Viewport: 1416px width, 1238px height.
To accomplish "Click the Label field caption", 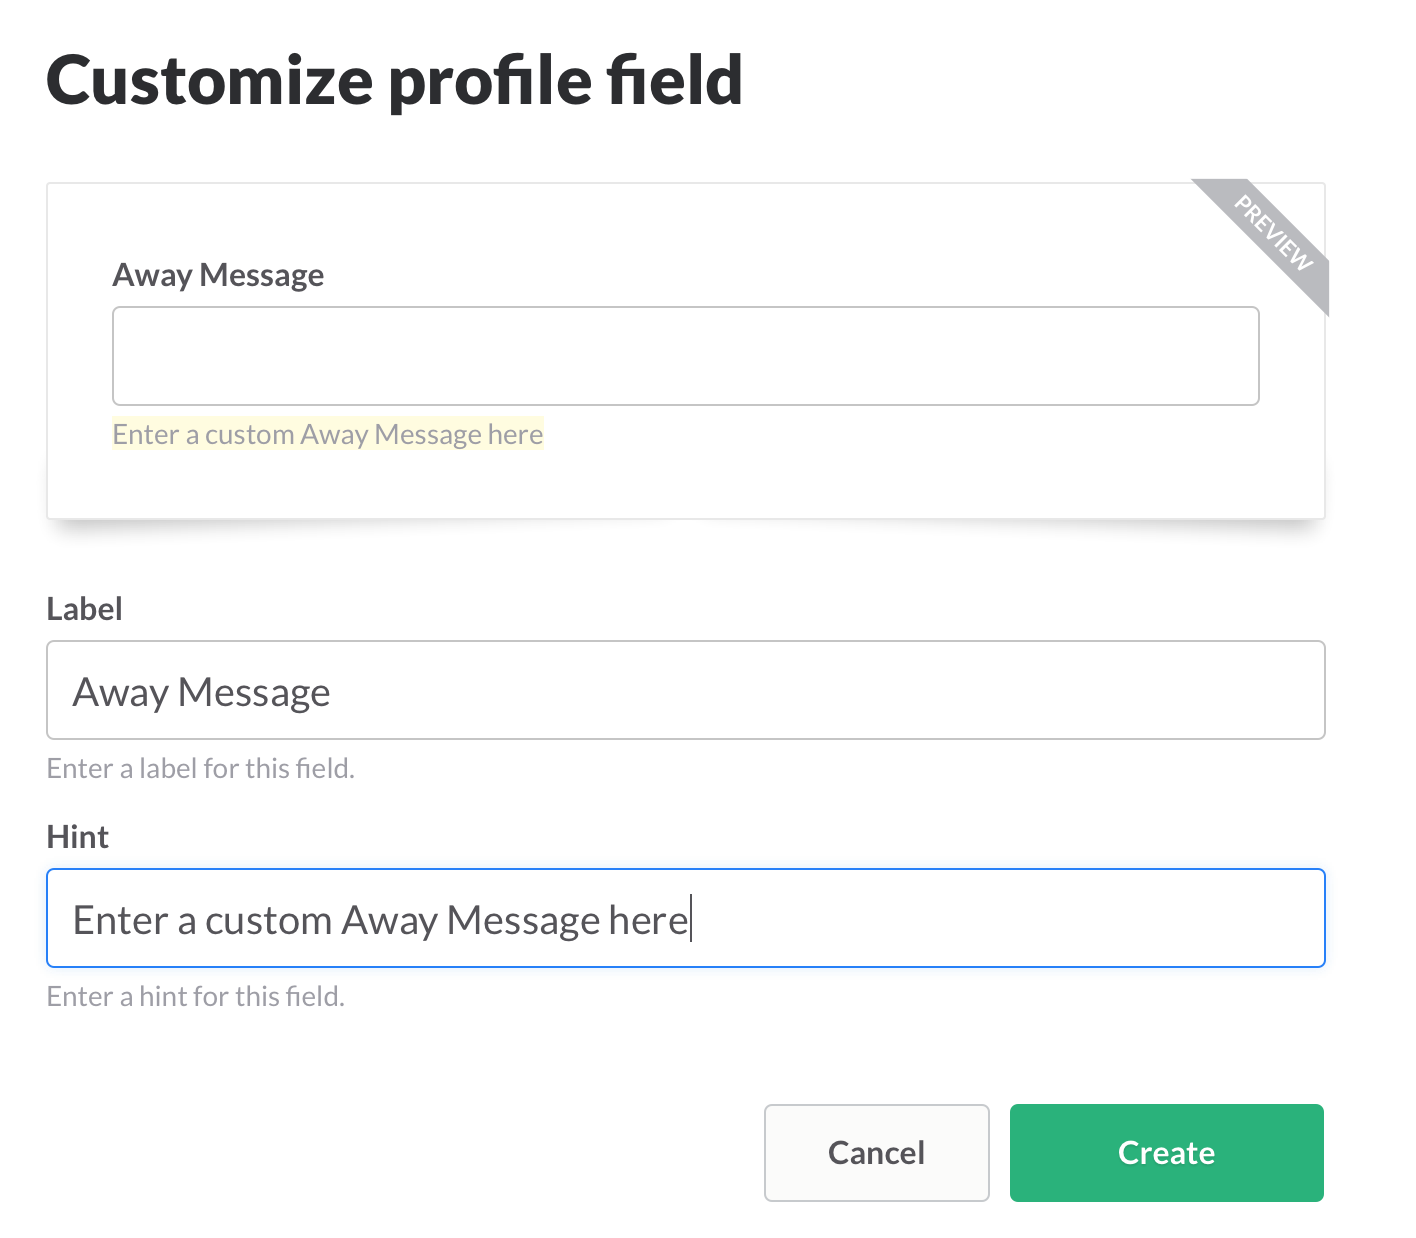I will click(84, 609).
